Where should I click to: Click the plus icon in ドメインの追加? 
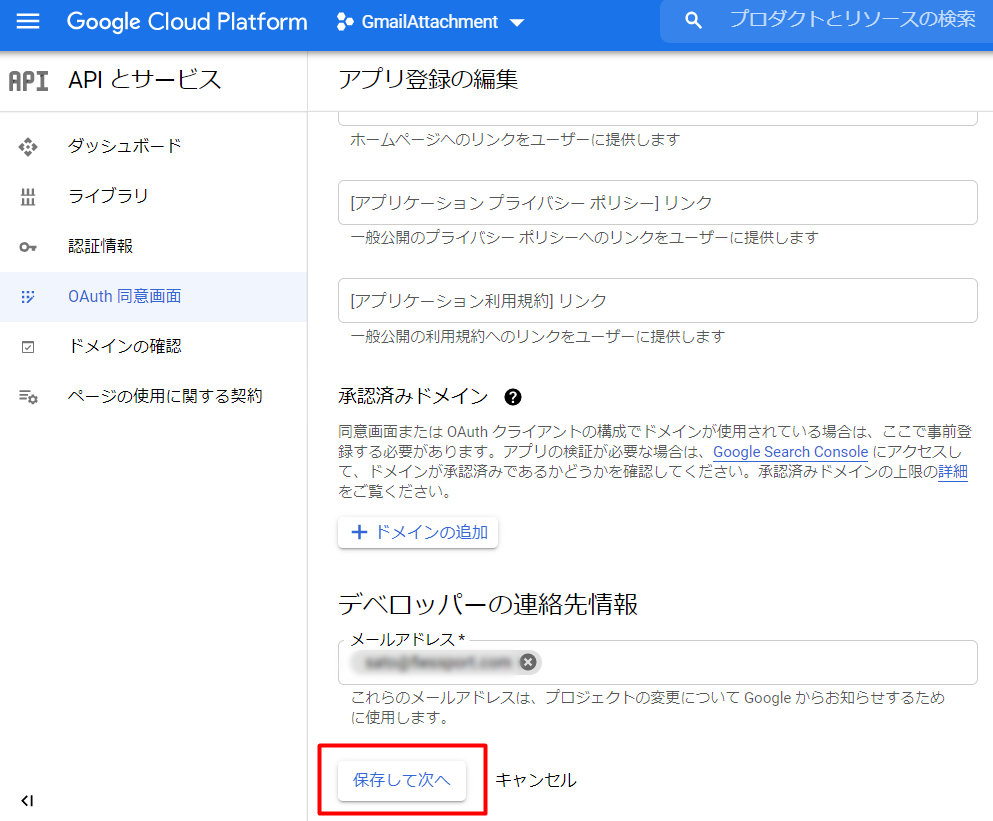click(359, 532)
